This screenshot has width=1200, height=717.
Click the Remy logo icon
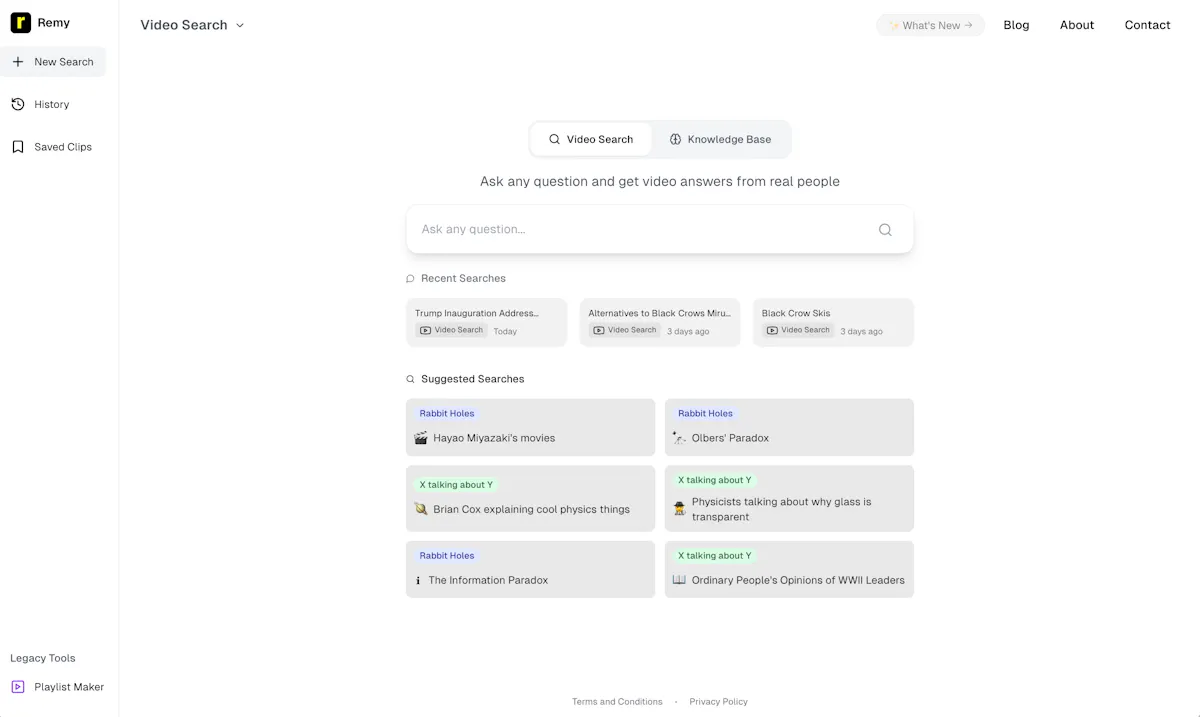pos(21,23)
